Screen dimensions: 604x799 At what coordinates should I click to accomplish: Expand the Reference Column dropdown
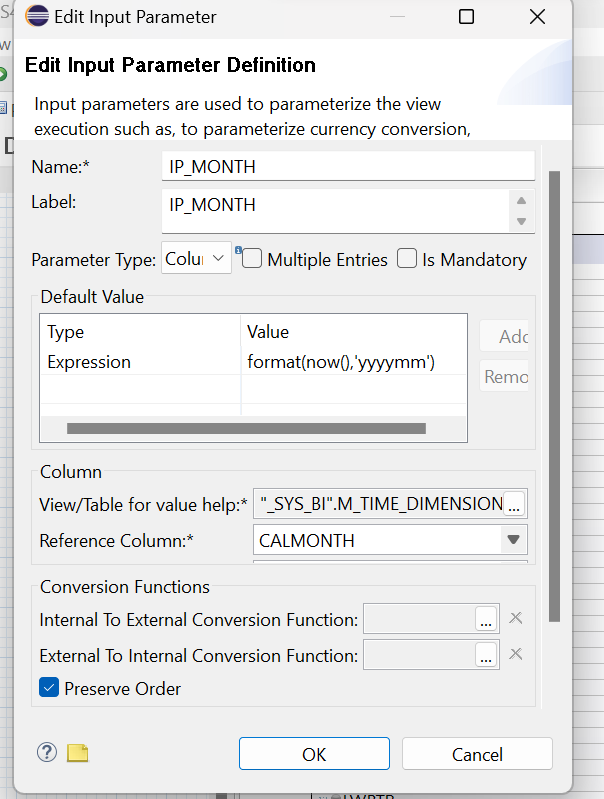click(x=514, y=540)
